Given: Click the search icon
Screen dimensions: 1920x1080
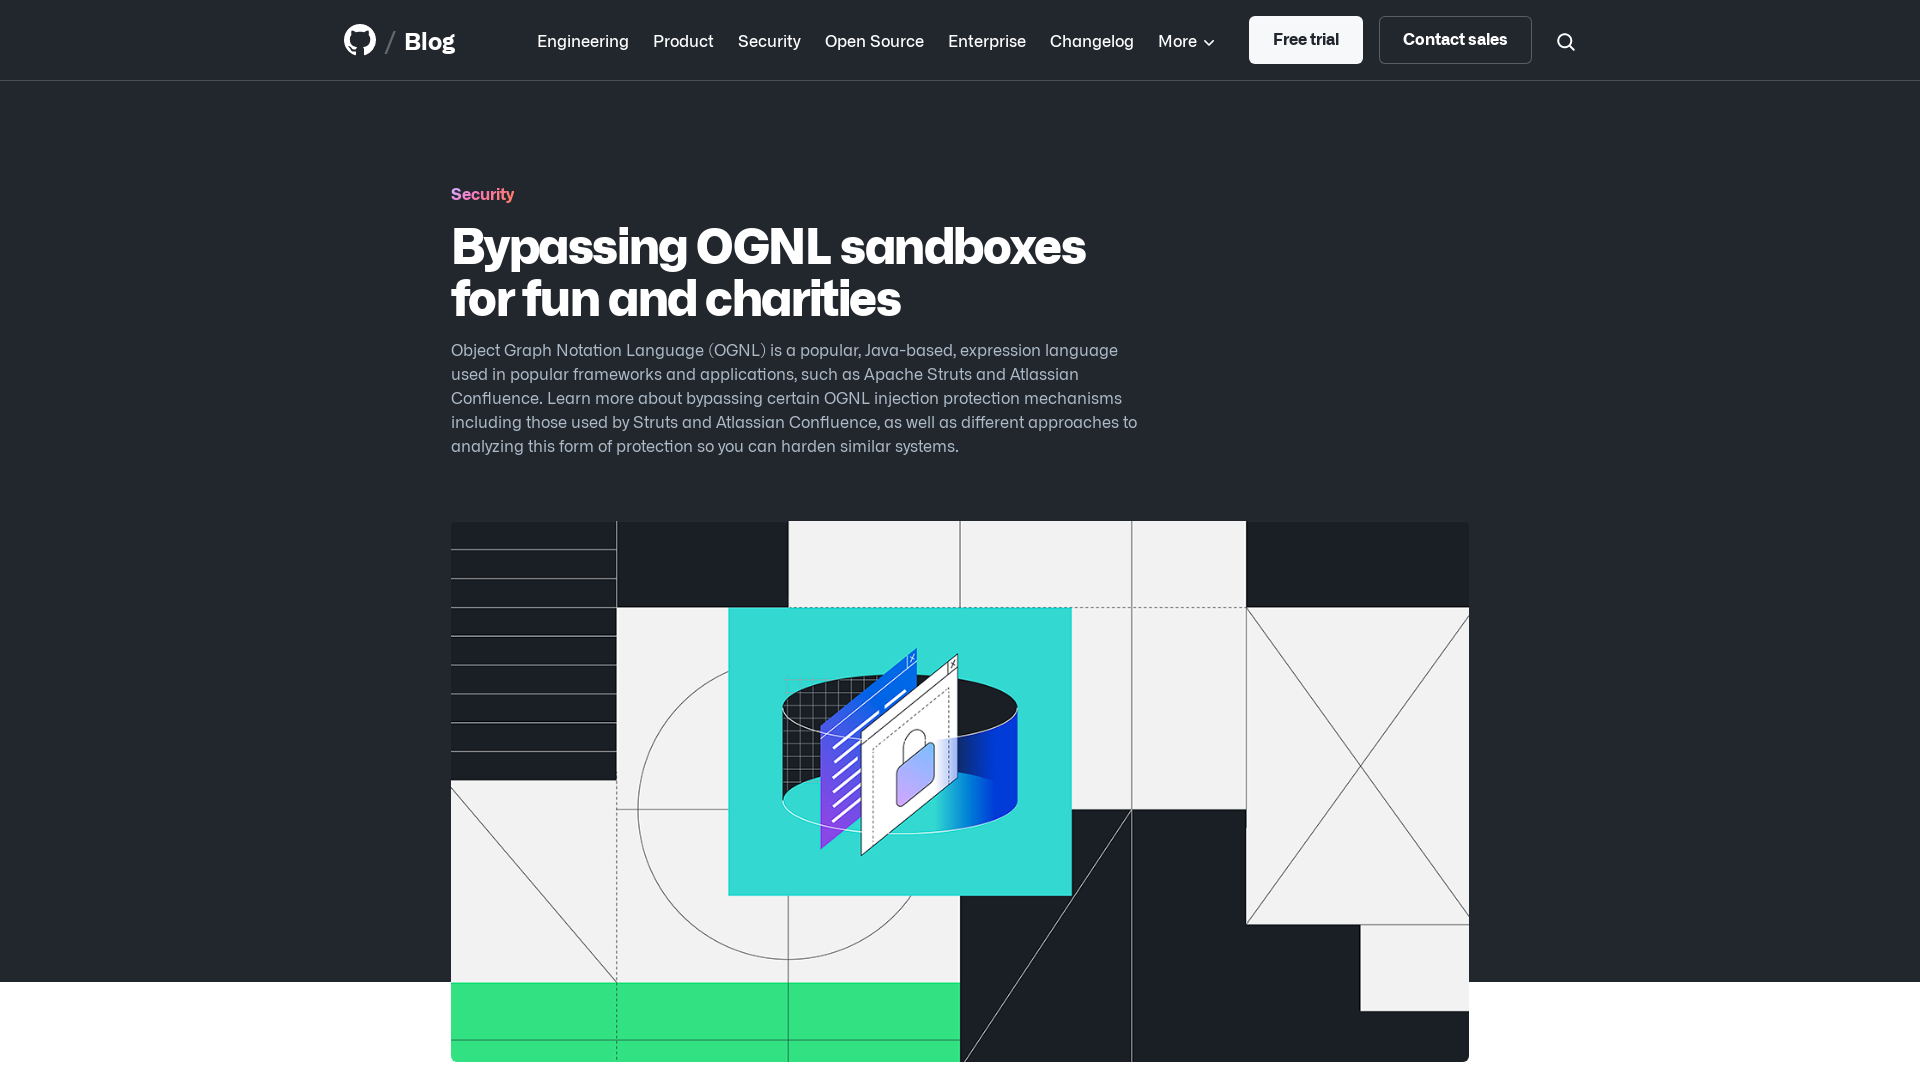Looking at the screenshot, I should pyautogui.click(x=1565, y=40).
